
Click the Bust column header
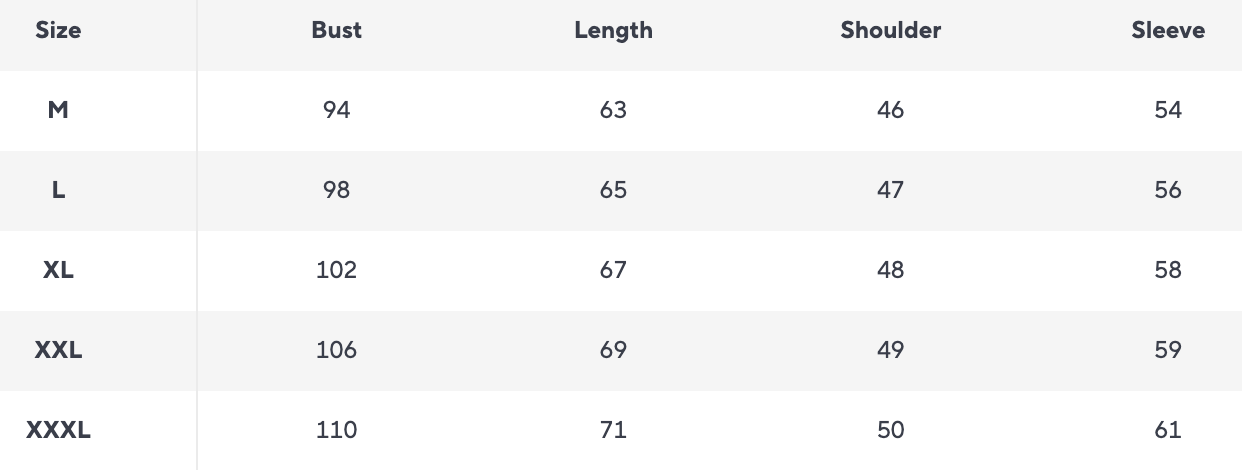(x=336, y=30)
